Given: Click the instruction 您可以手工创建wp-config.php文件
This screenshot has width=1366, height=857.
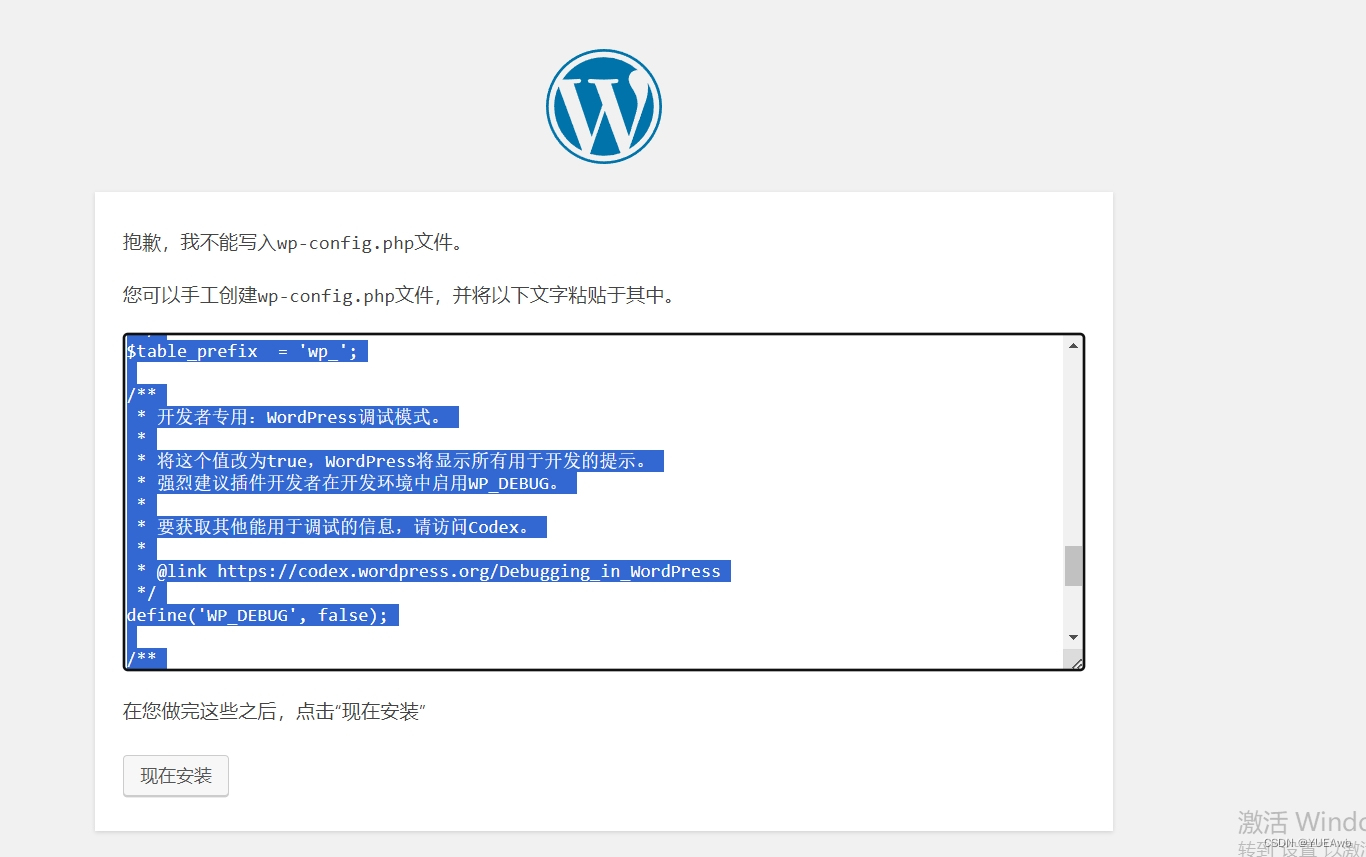Looking at the screenshot, I should (399, 295).
